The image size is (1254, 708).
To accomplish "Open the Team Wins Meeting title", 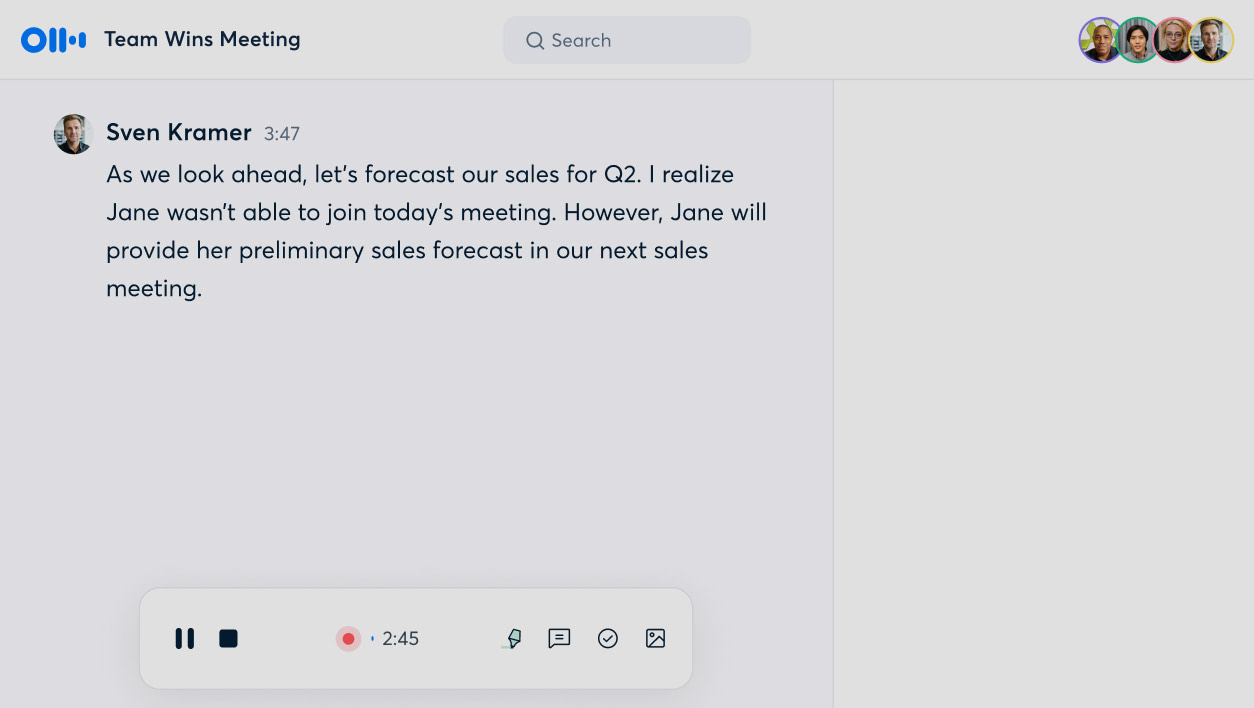I will tap(201, 39).
